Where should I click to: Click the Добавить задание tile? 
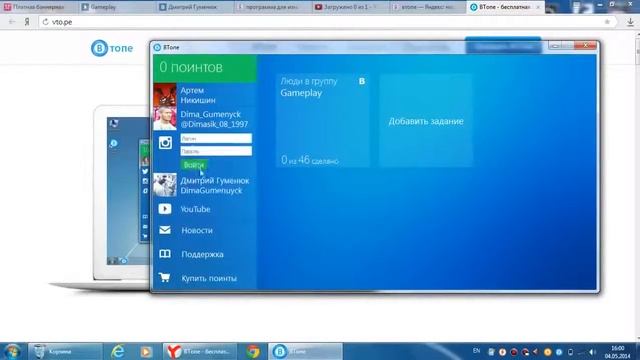[426, 121]
